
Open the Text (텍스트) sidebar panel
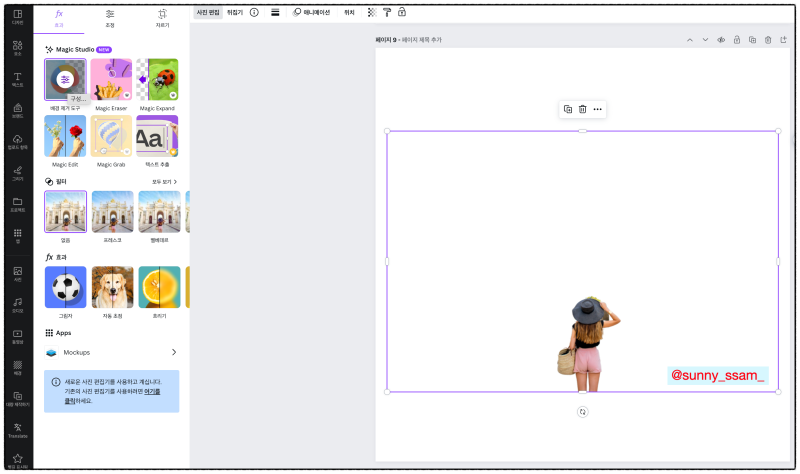tap(17, 79)
